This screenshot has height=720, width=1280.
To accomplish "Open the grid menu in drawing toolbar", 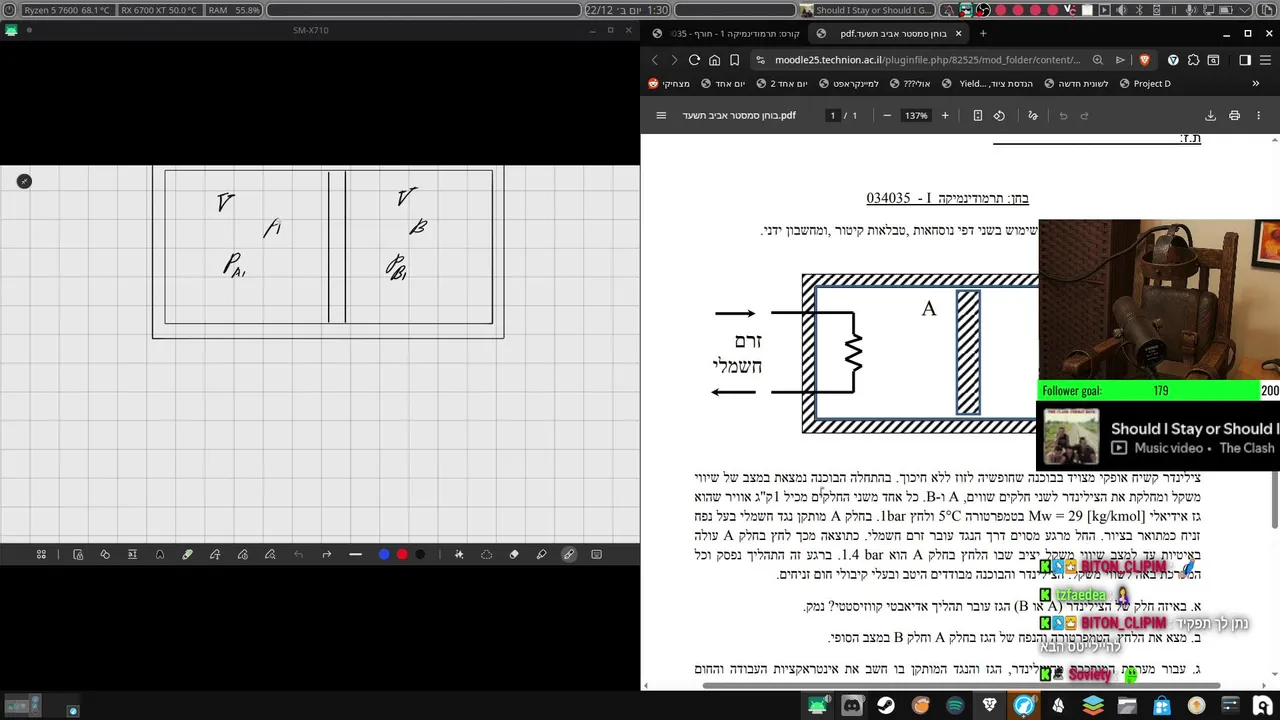I will tap(41, 555).
